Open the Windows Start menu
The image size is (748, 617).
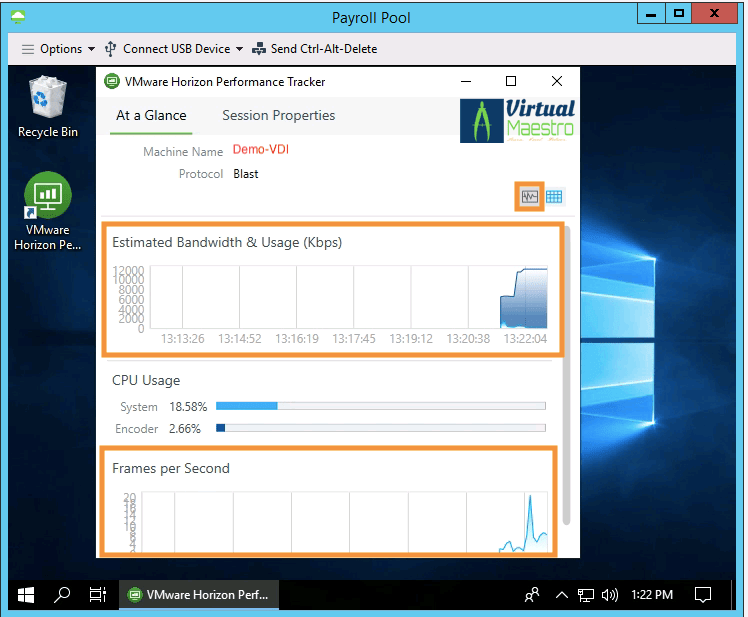(26, 594)
